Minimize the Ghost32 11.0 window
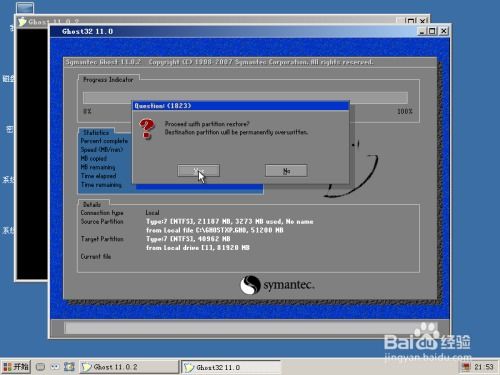 pyautogui.click(x=422, y=31)
